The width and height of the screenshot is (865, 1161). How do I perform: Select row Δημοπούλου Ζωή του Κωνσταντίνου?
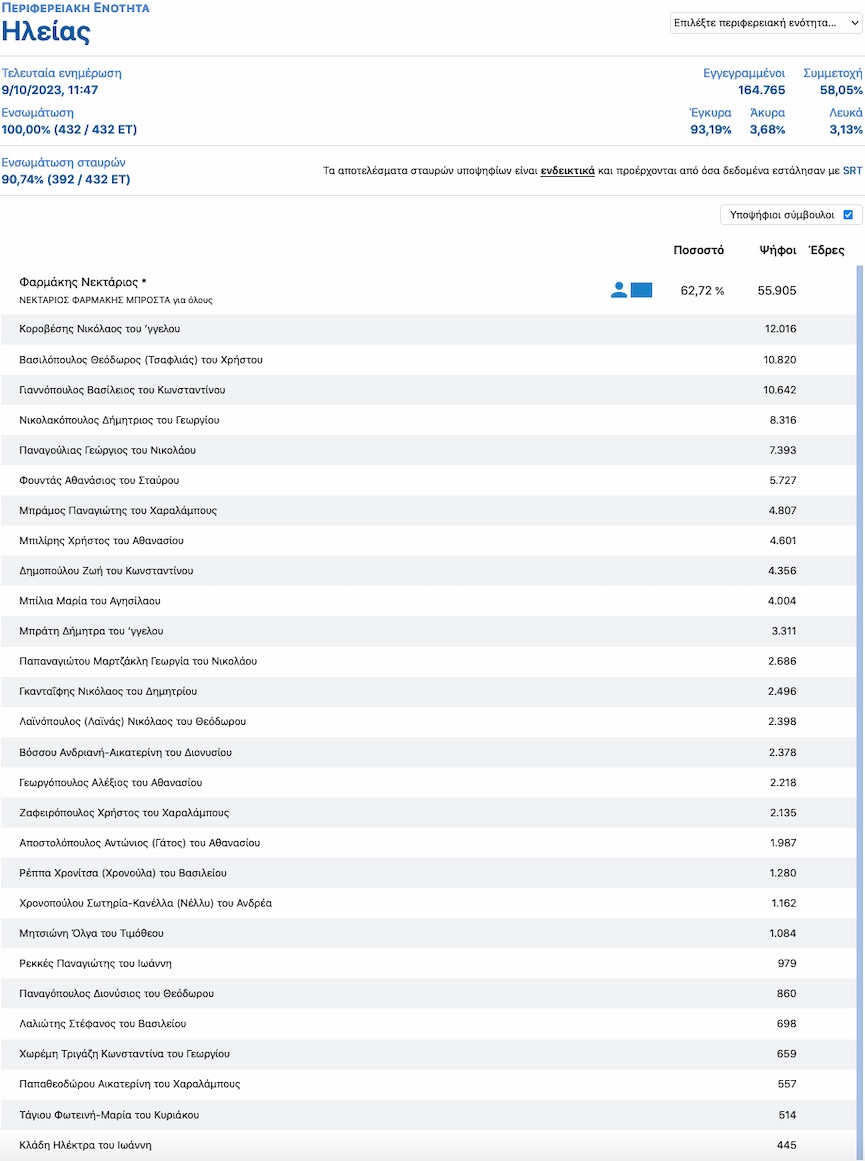[x=428, y=571]
